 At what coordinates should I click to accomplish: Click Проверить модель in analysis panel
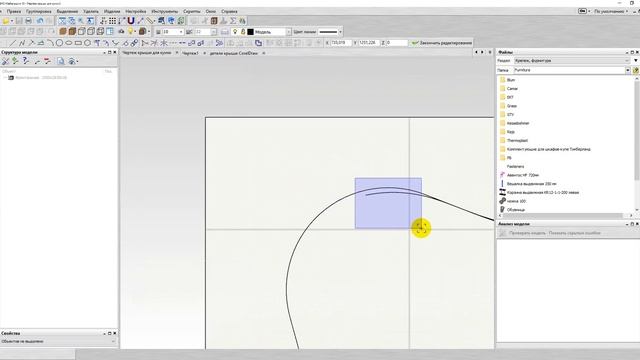tap(527, 233)
